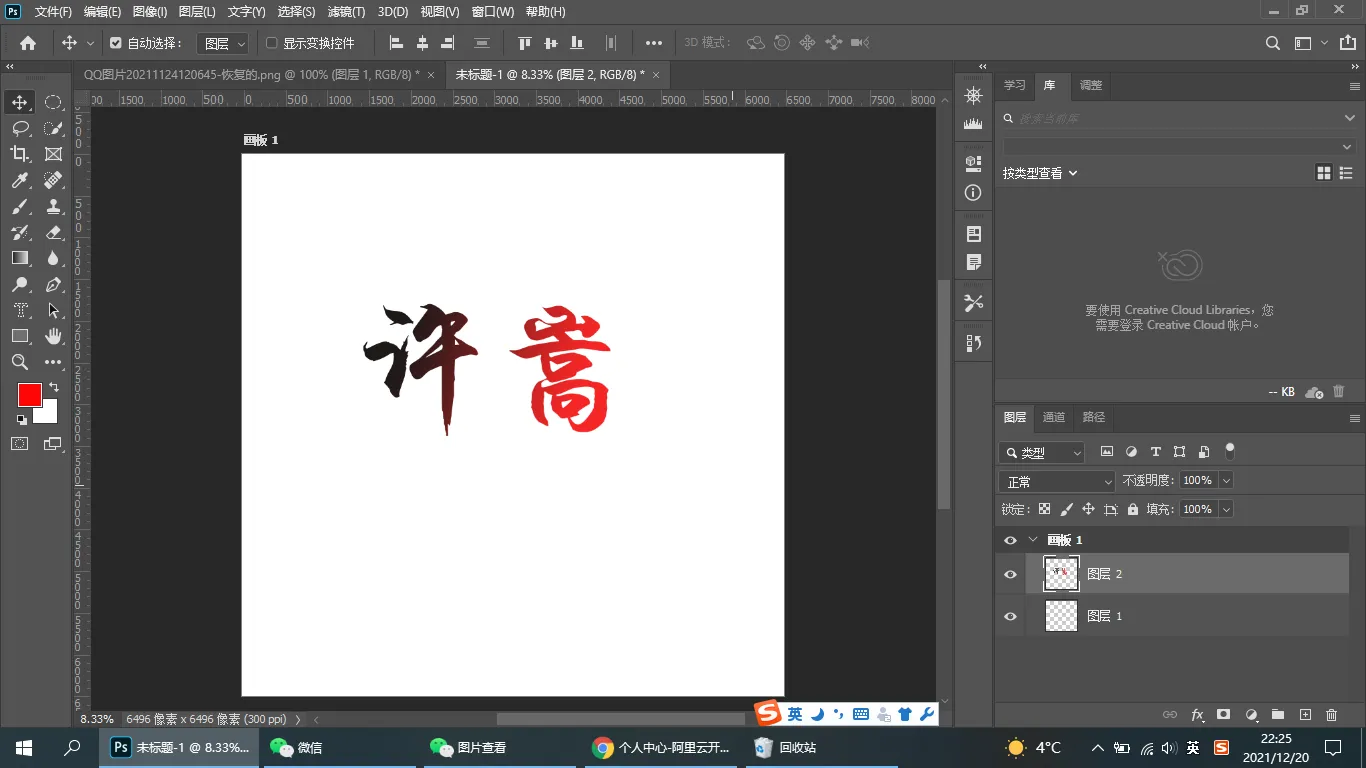Open the 图像(I) menu
Viewport: 1366px width, 768px height.
coord(150,12)
